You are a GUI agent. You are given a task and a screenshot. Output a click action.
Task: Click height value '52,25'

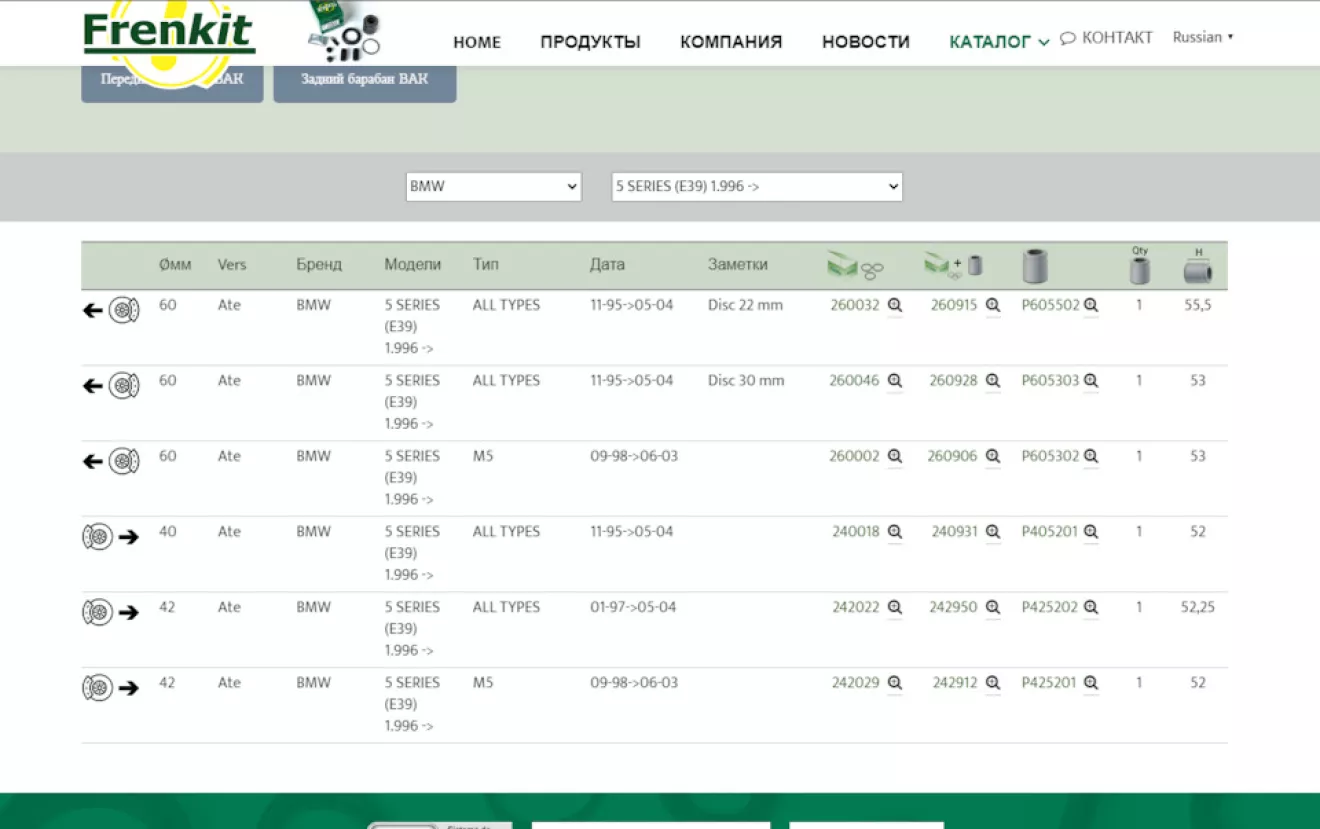pos(1198,607)
